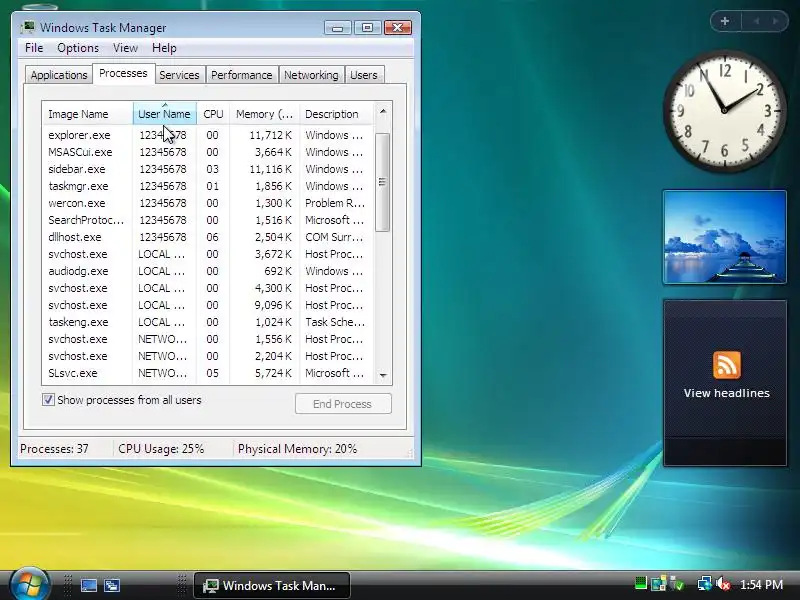Click Windows Task Manager taskbar button

pyautogui.click(x=272, y=585)
